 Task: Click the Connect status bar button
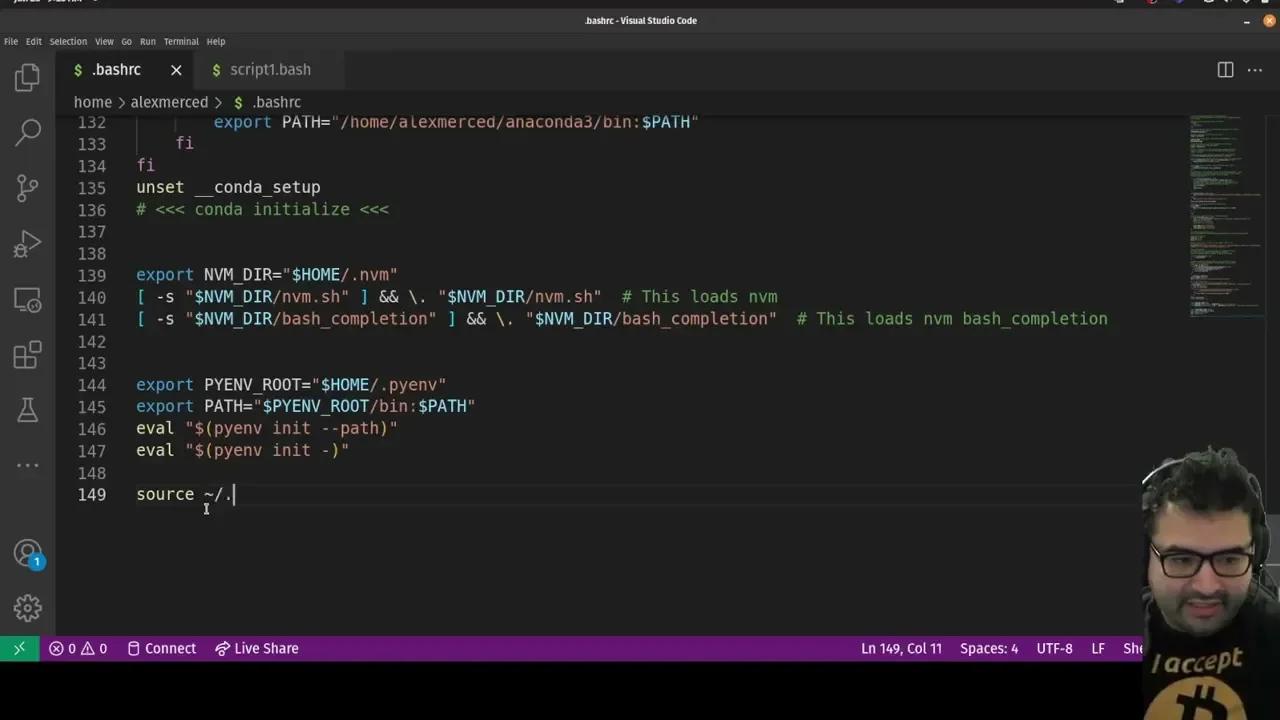point(161,648)
